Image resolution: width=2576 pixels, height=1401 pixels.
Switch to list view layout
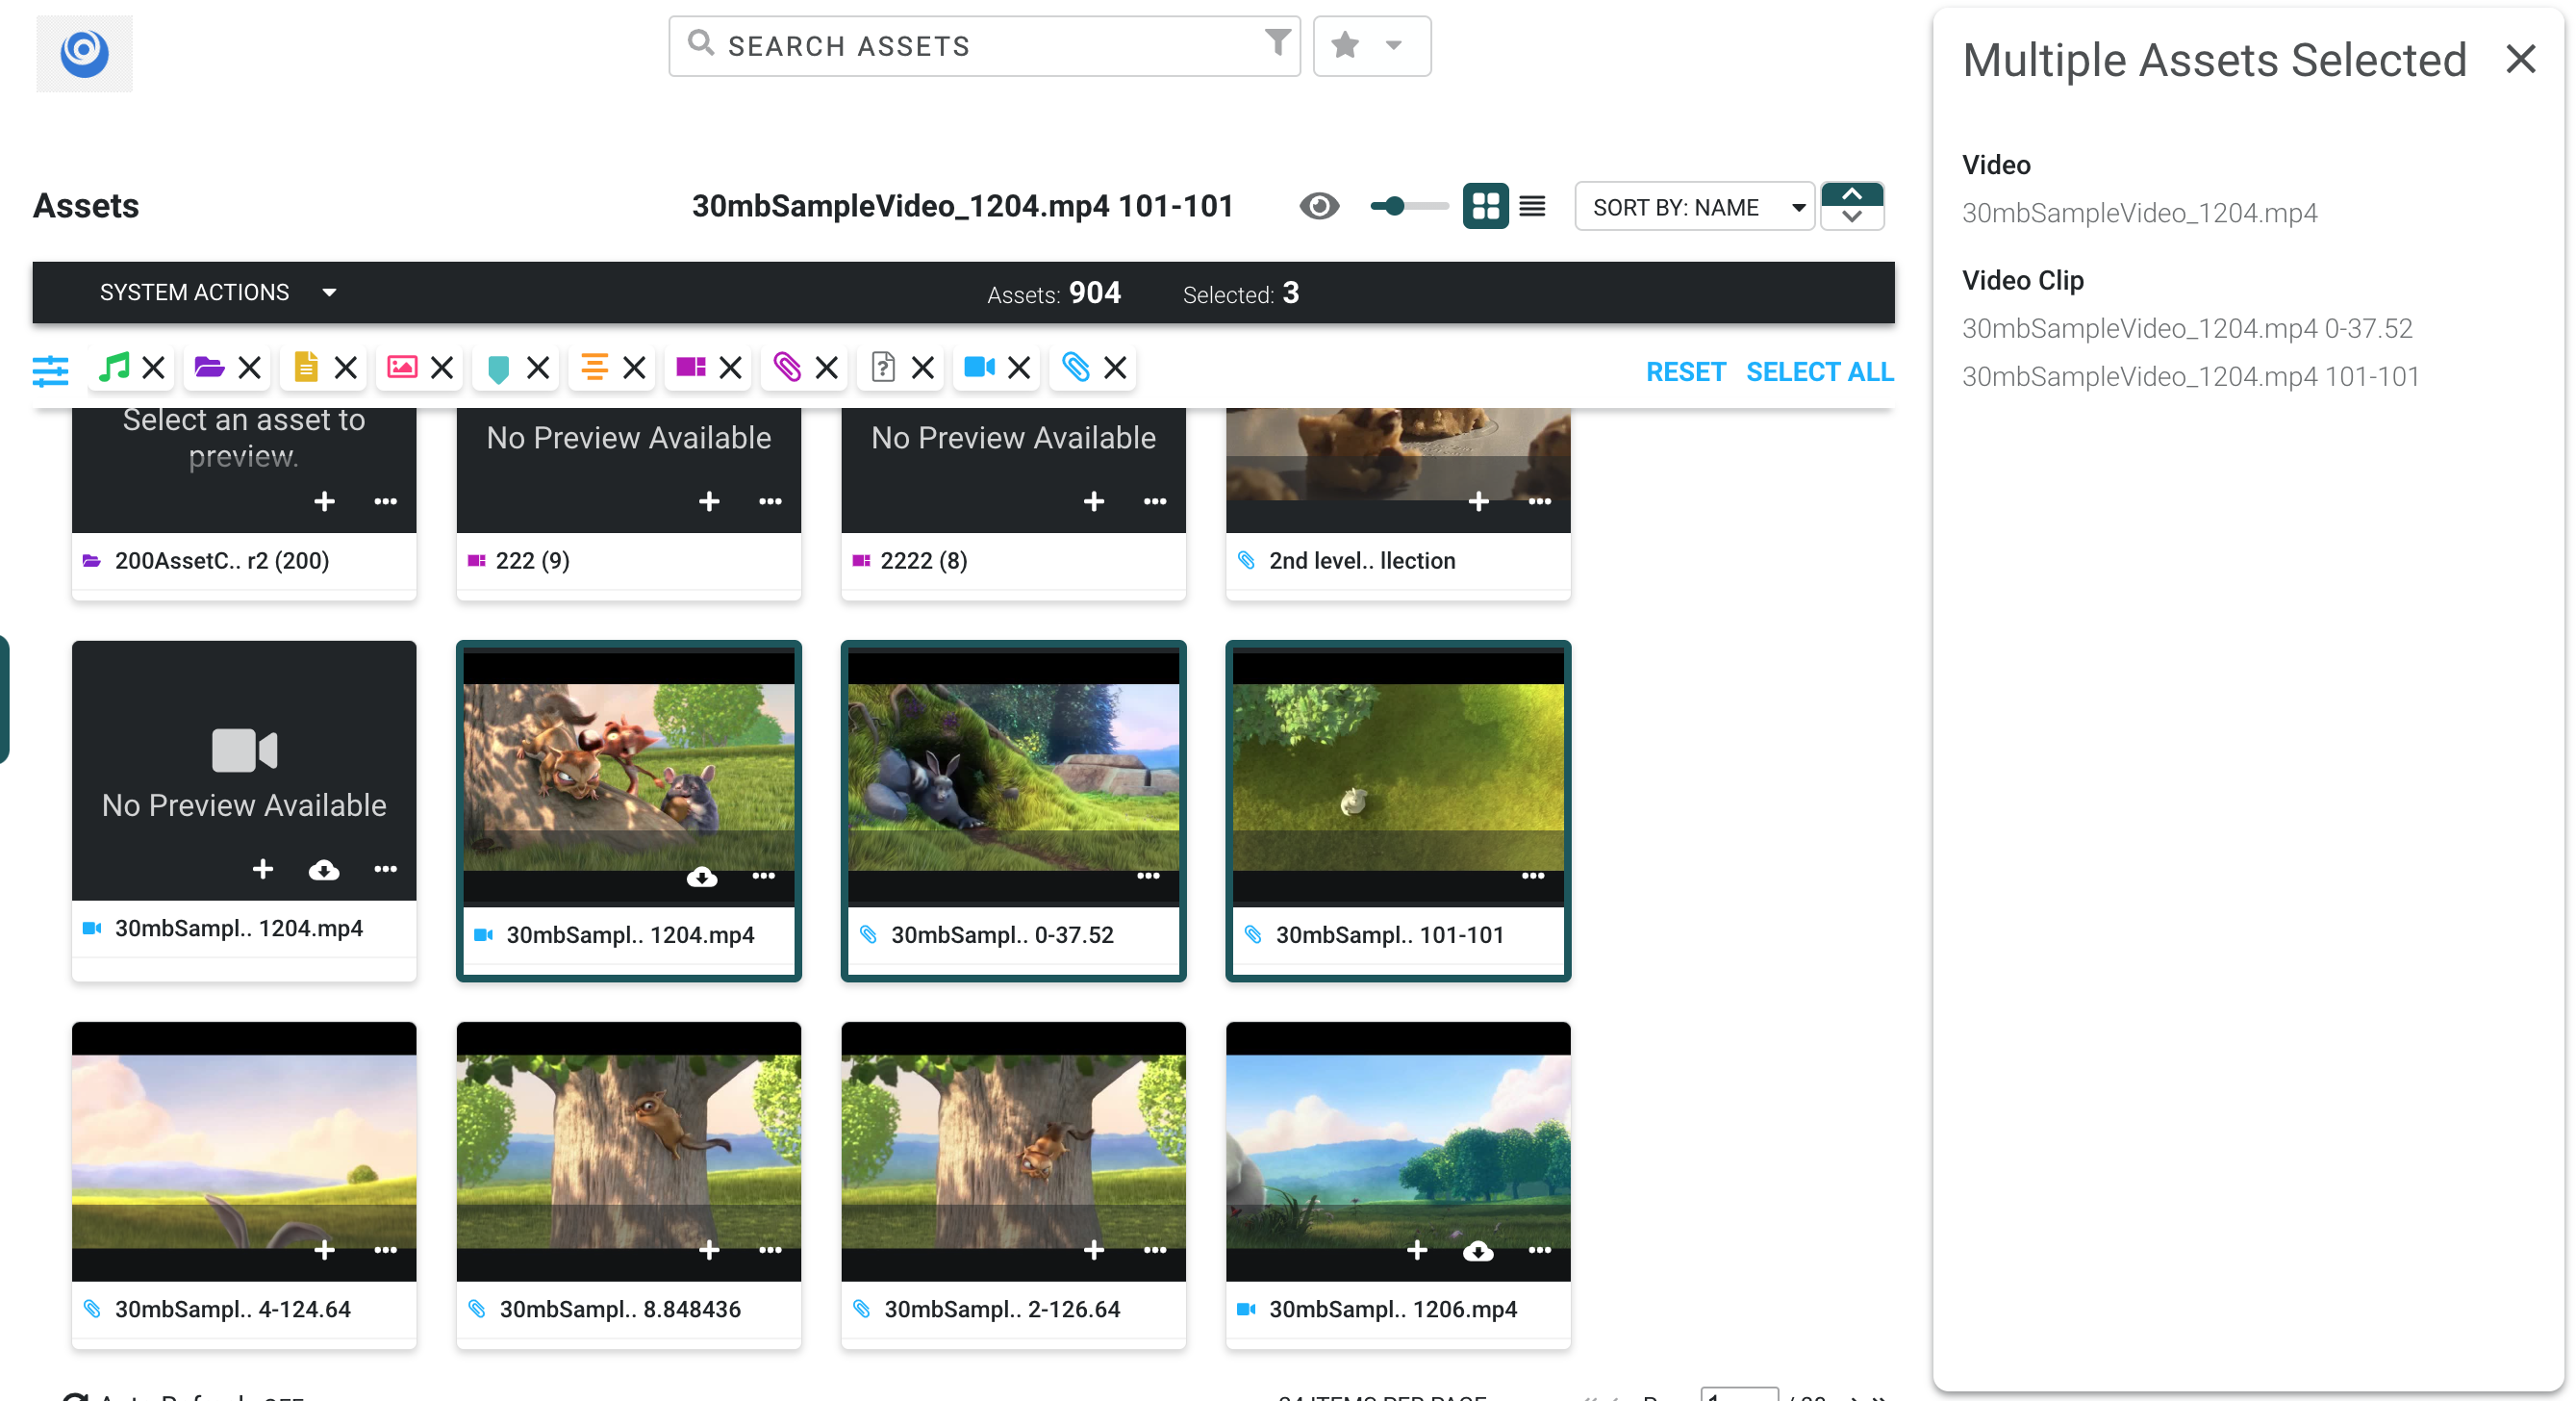click(1532, 206)
